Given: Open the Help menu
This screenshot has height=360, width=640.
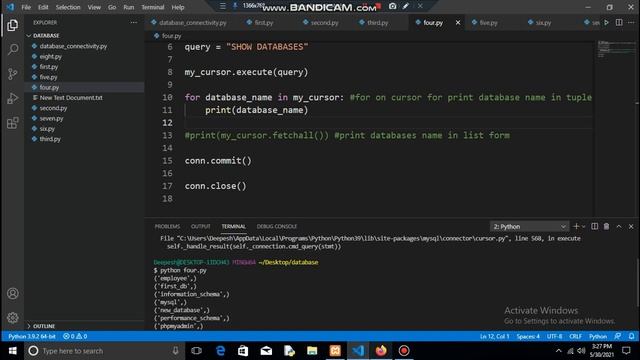Looking at the screenshot, I should [178, 7].
